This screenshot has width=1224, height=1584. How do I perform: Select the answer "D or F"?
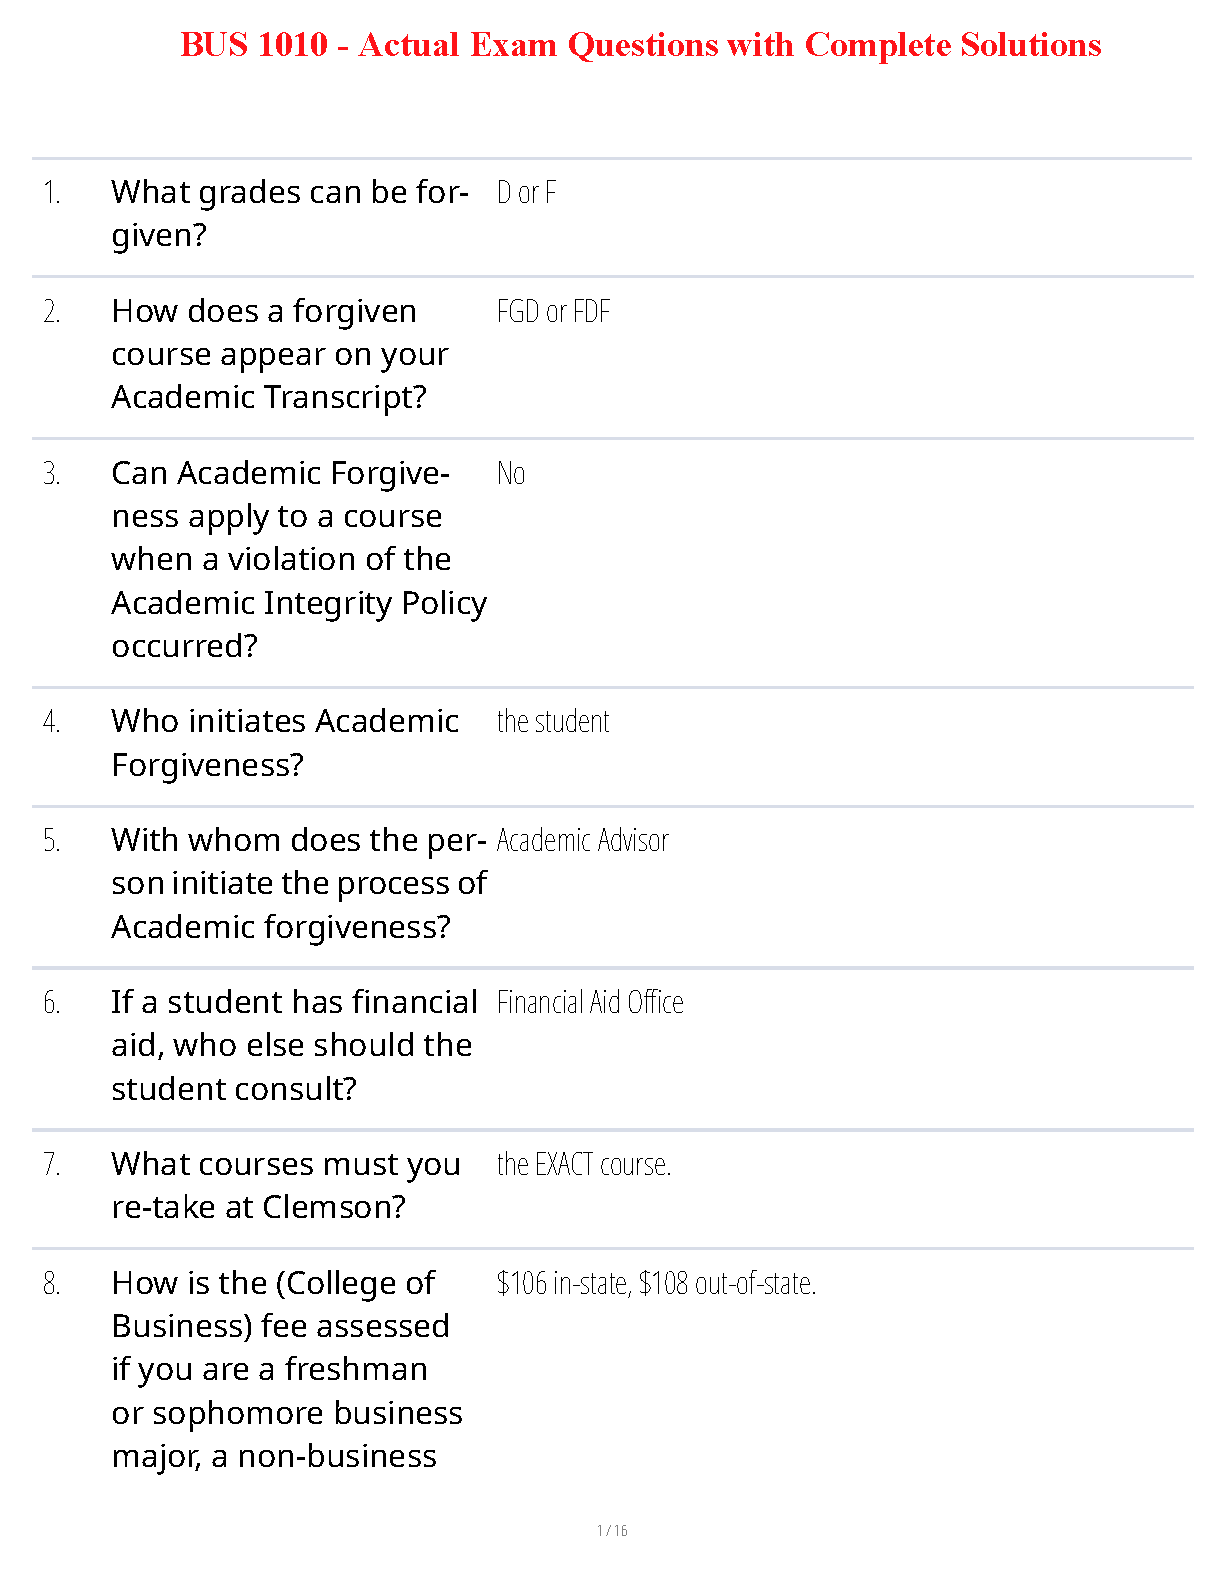click(x=526, y=192)
